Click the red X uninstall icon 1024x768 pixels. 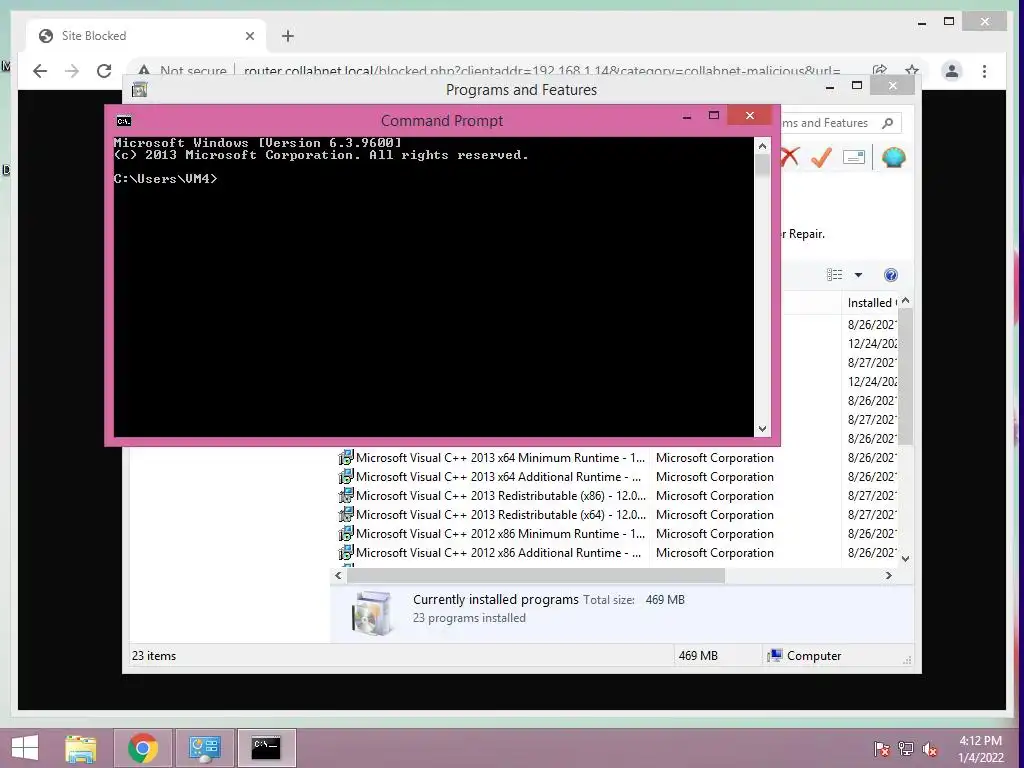pyautogui.click(x=790, y=157)
